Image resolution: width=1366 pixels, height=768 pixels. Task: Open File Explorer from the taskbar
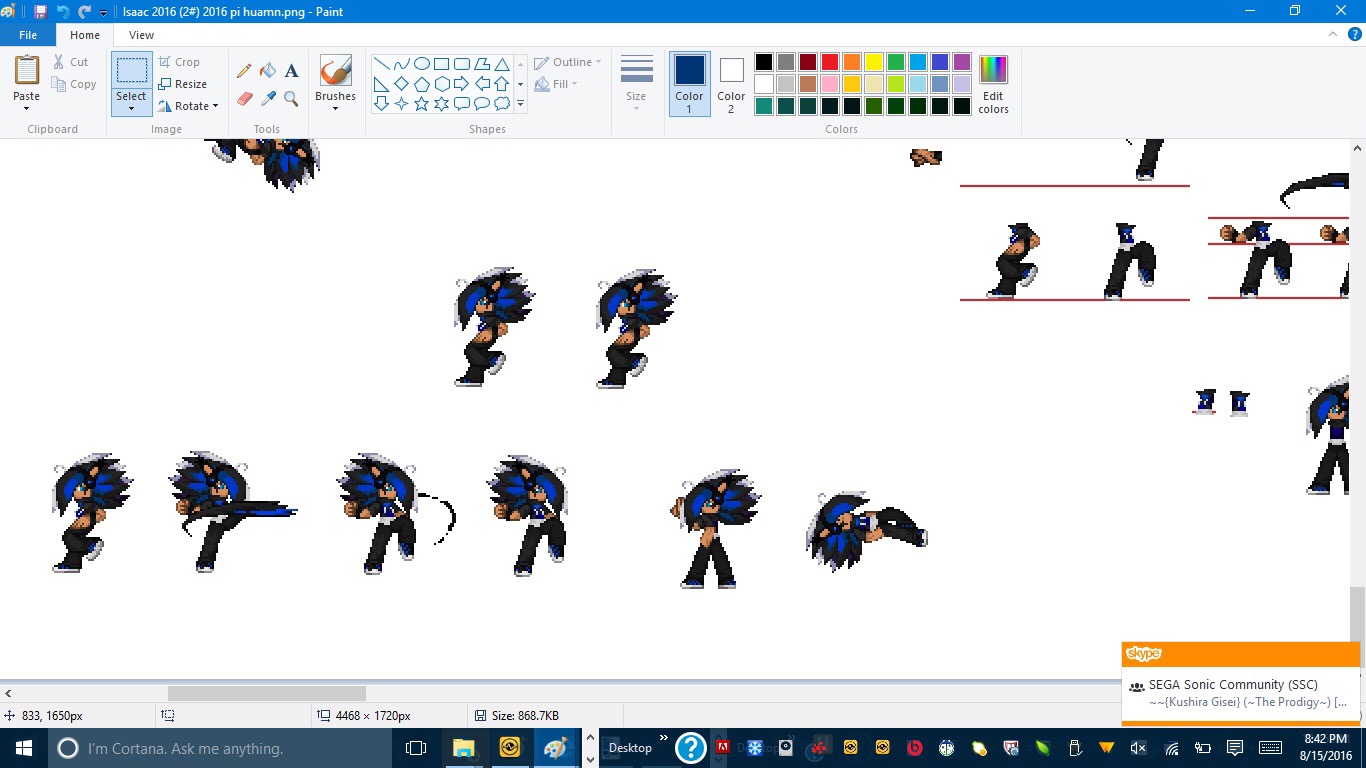[464, 748]
